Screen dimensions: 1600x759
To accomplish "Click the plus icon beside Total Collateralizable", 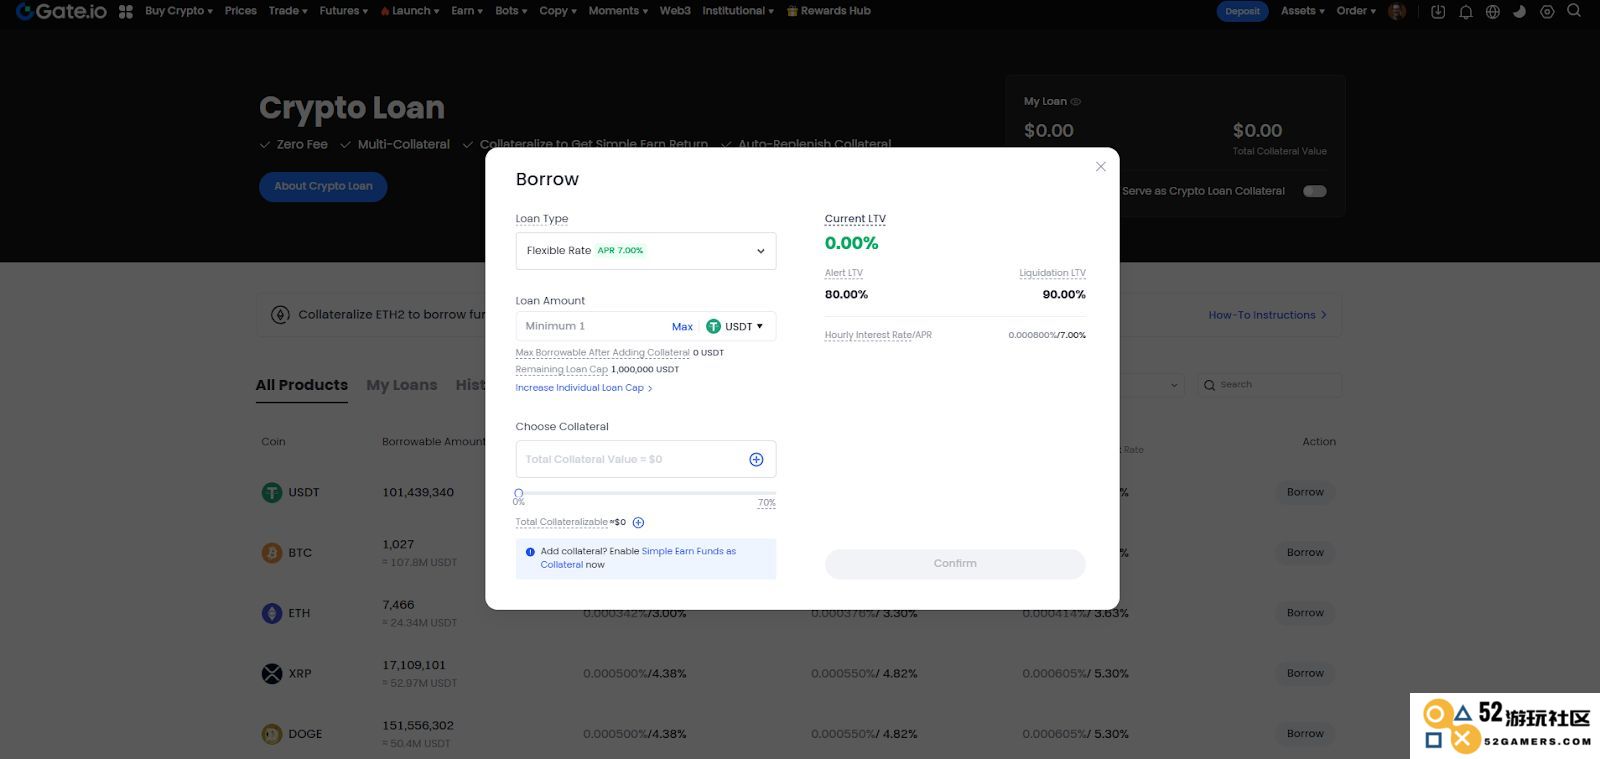I will [x=638, y=522].
